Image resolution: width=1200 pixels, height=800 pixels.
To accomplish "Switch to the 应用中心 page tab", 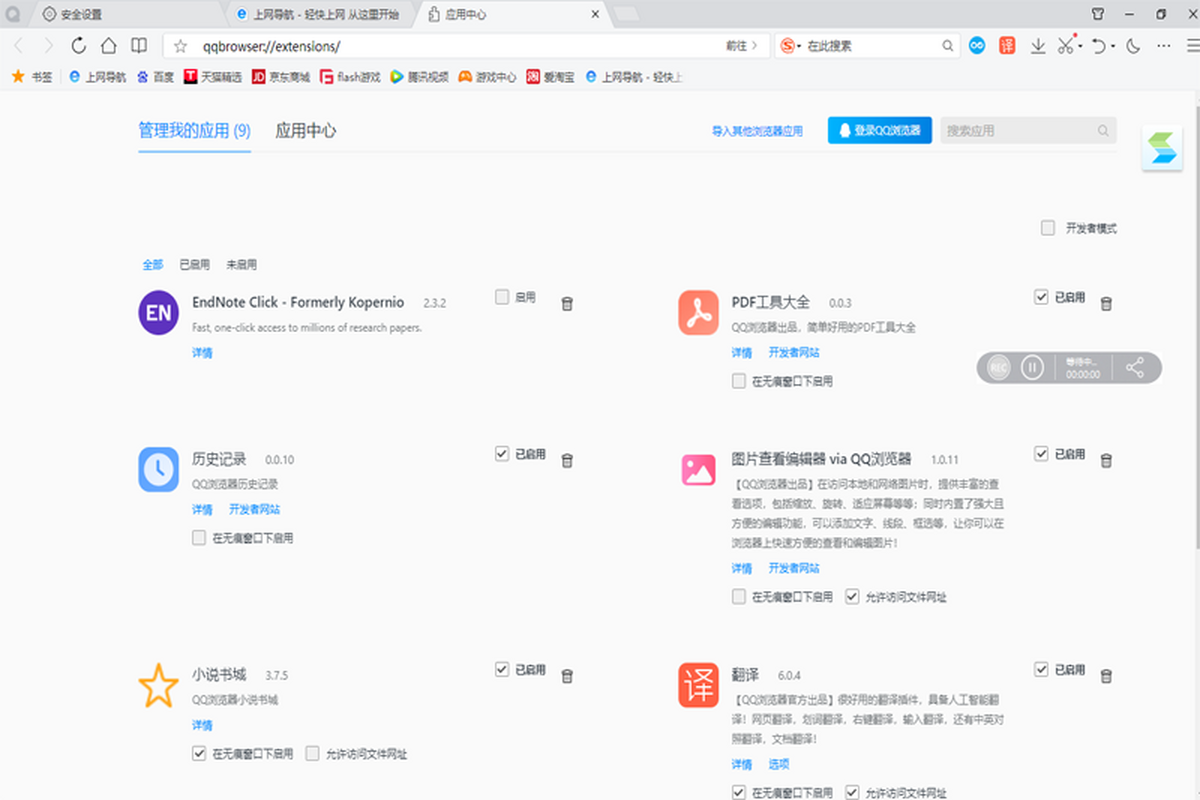I will (x=306, y=130).
